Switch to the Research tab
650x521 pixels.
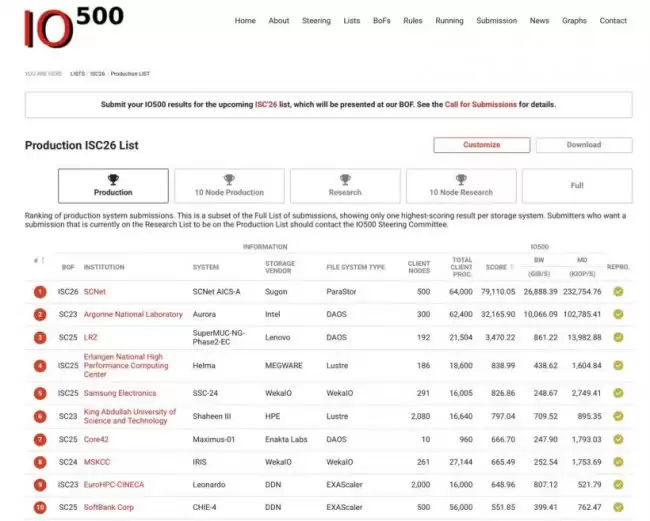(345, 186)
